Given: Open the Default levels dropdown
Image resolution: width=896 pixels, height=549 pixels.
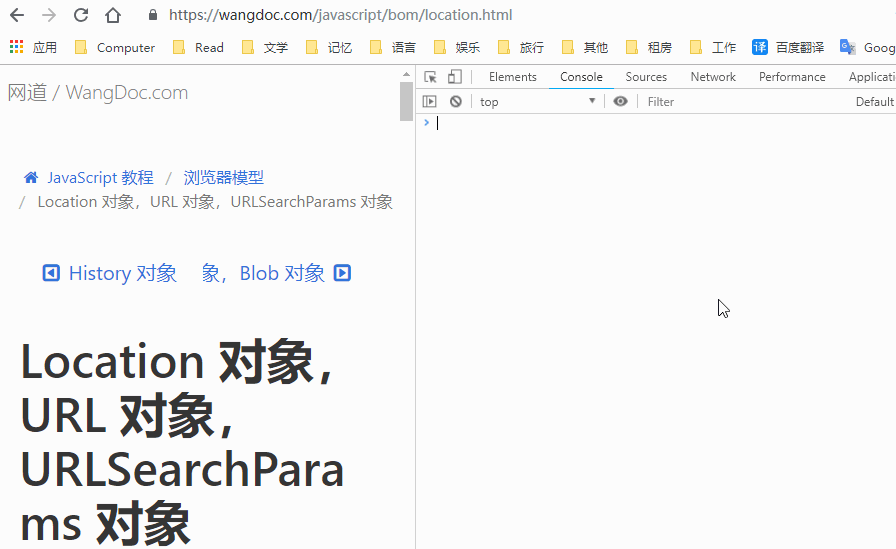Looking at the screenshot, I should pyautogui.click(x=875, y=102).
